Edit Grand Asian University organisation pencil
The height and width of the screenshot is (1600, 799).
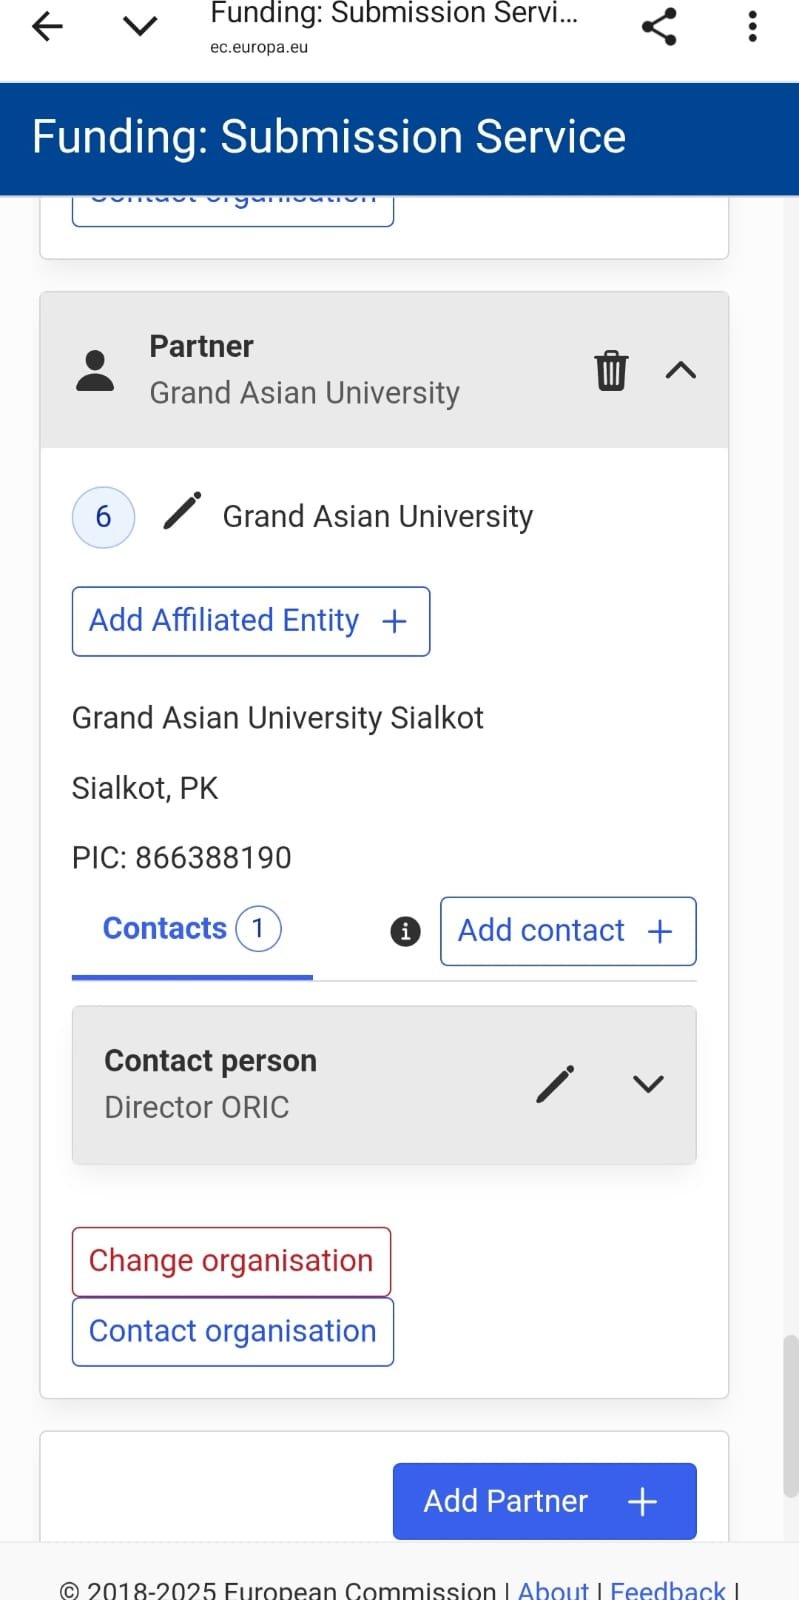coord(182,512)
